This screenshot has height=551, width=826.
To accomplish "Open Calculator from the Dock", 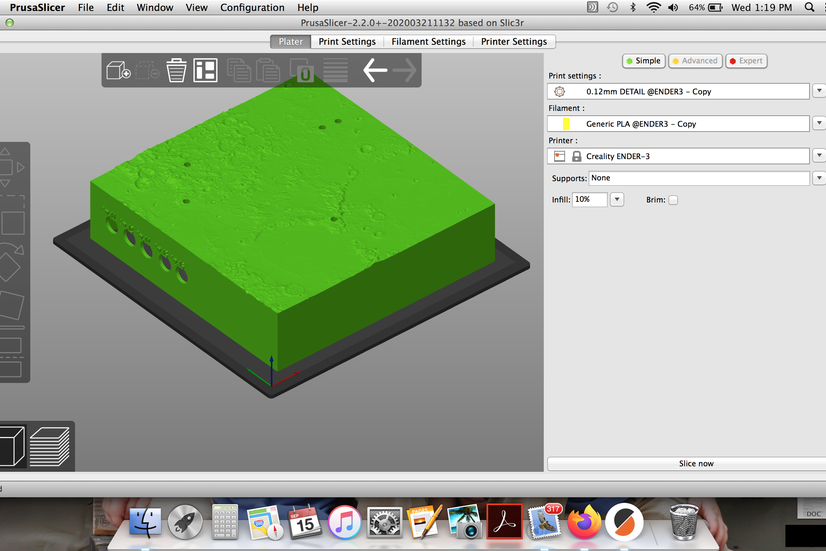I will [225, 522].
